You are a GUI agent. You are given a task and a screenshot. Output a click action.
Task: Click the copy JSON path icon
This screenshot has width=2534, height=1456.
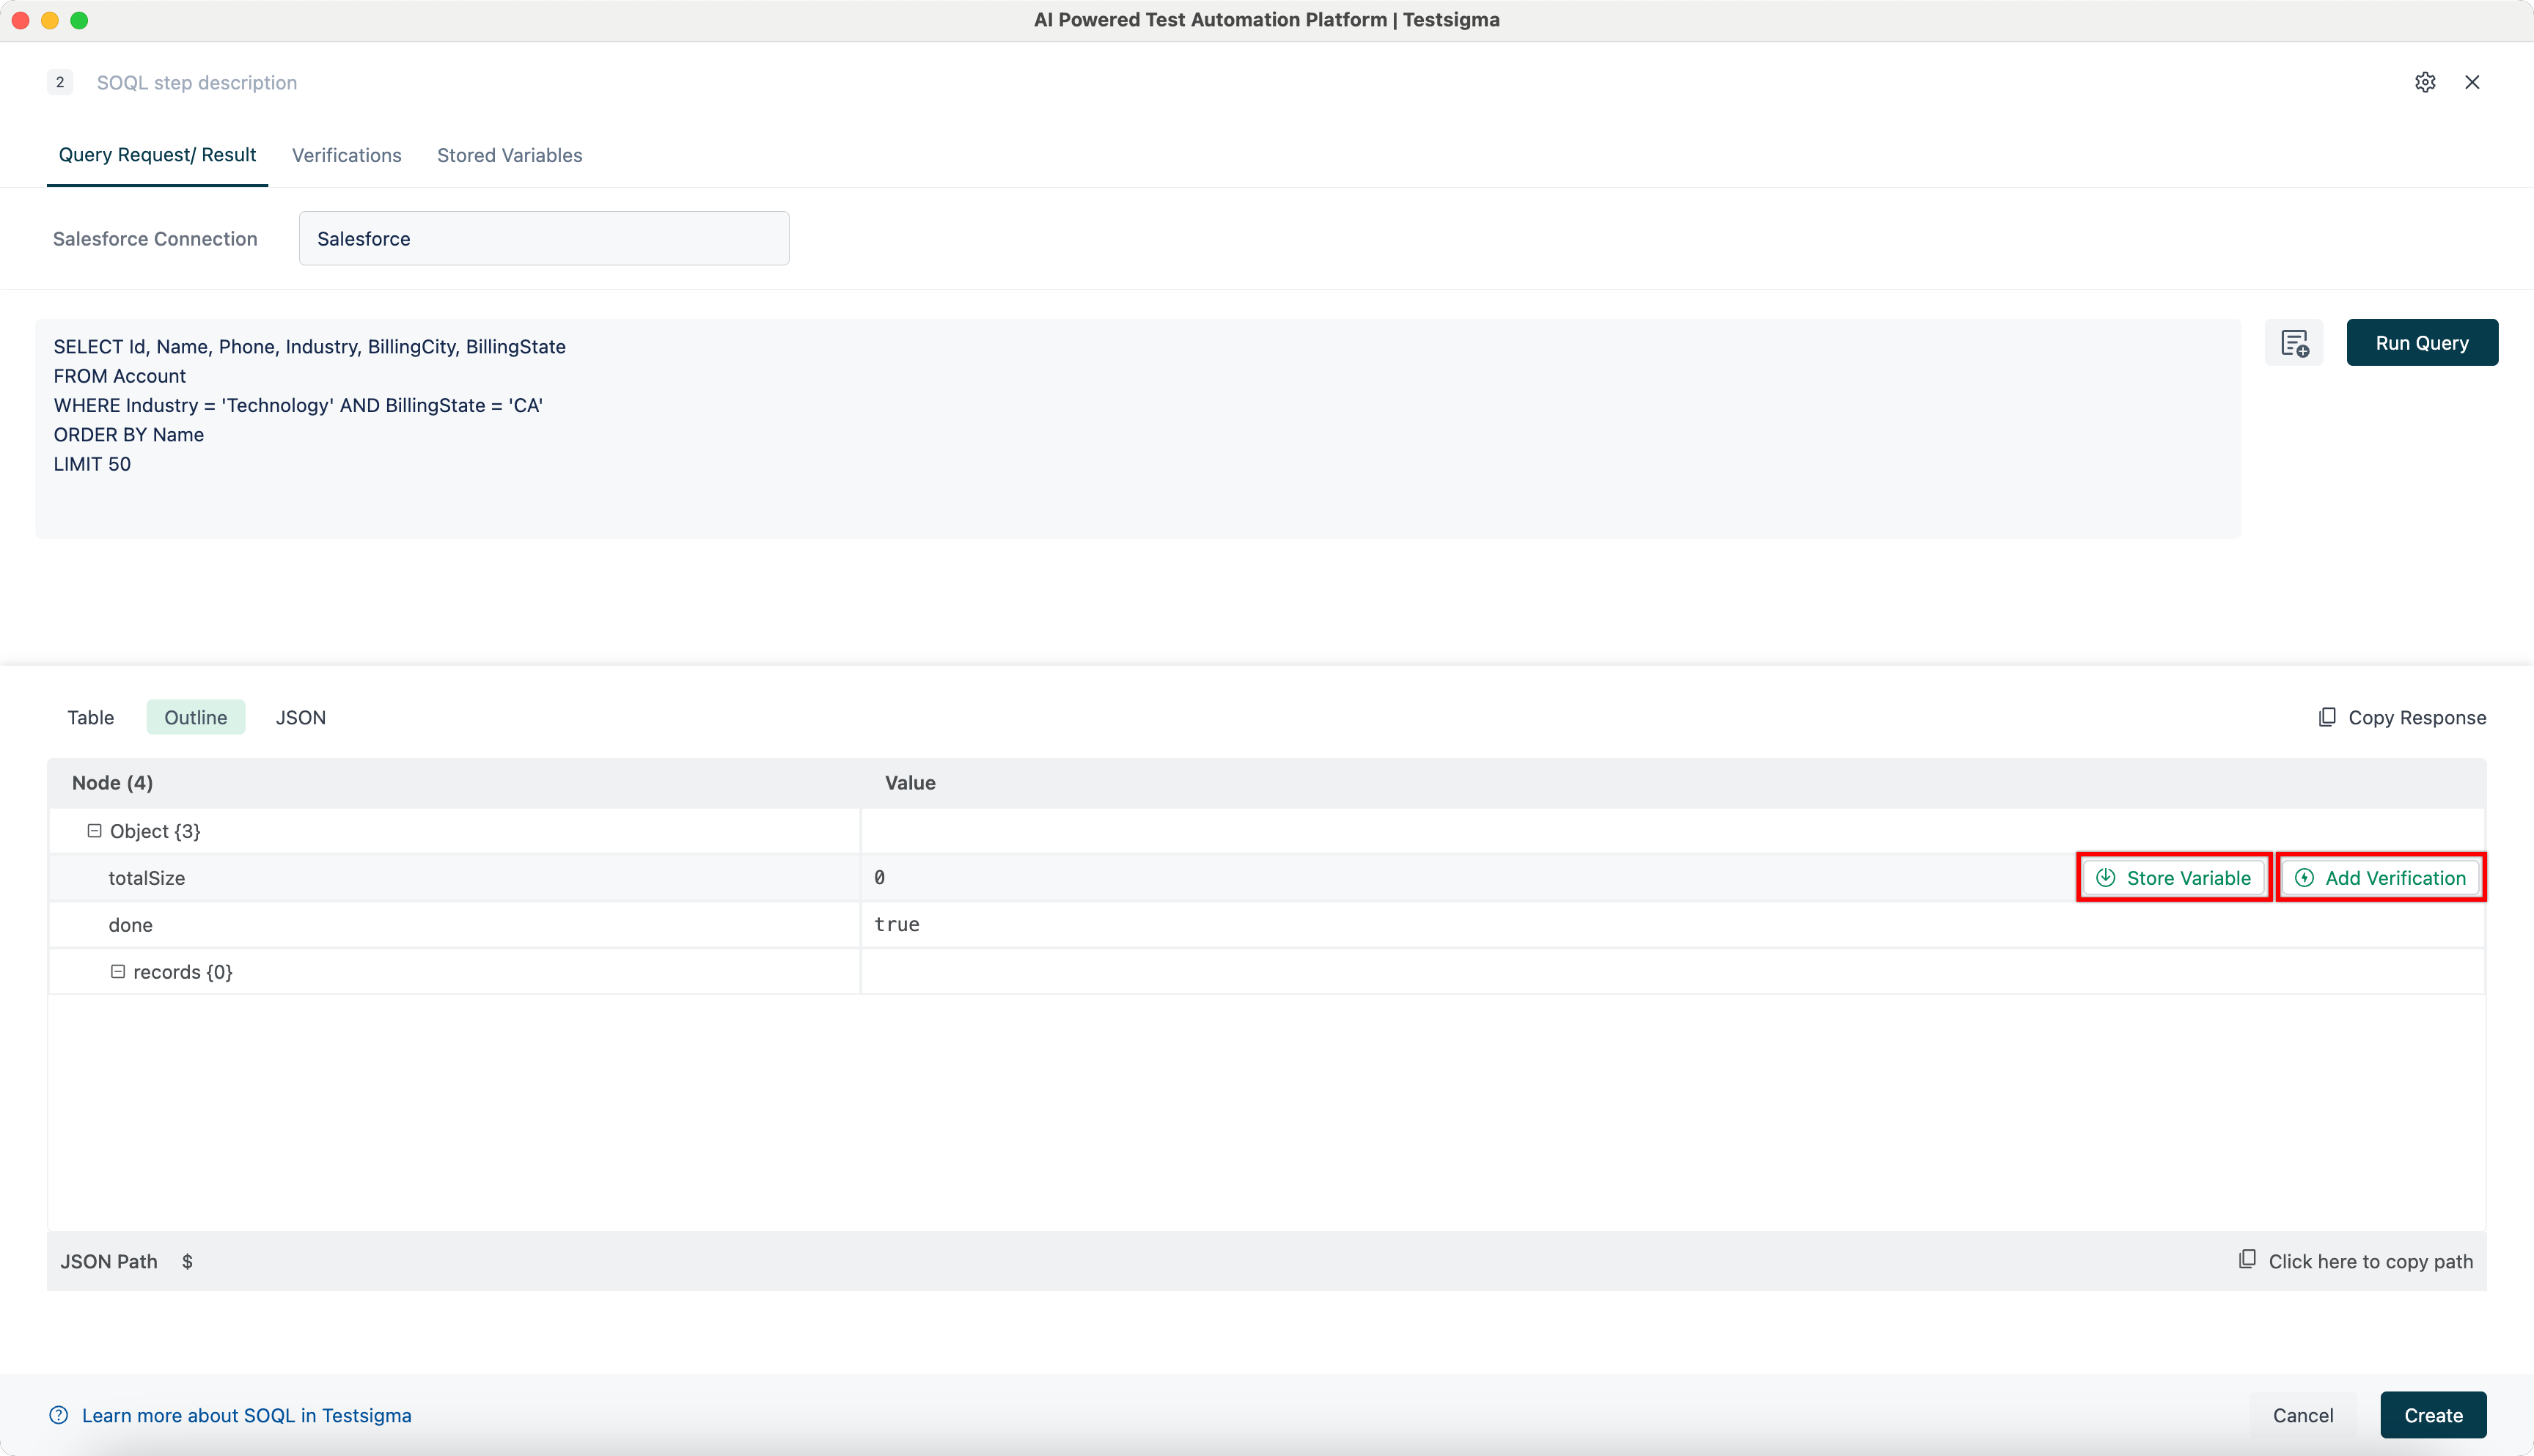(x=2249, y=1260)
